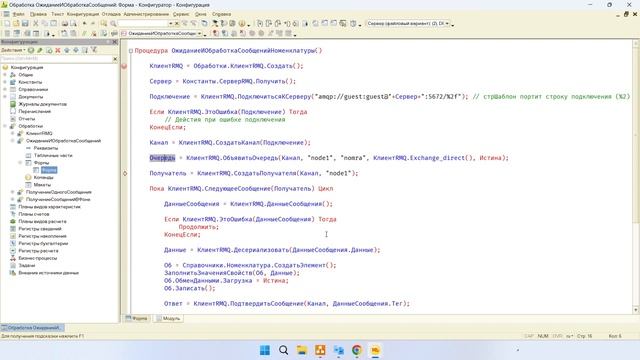Click the Open file toolbar icon

[16, 24]
